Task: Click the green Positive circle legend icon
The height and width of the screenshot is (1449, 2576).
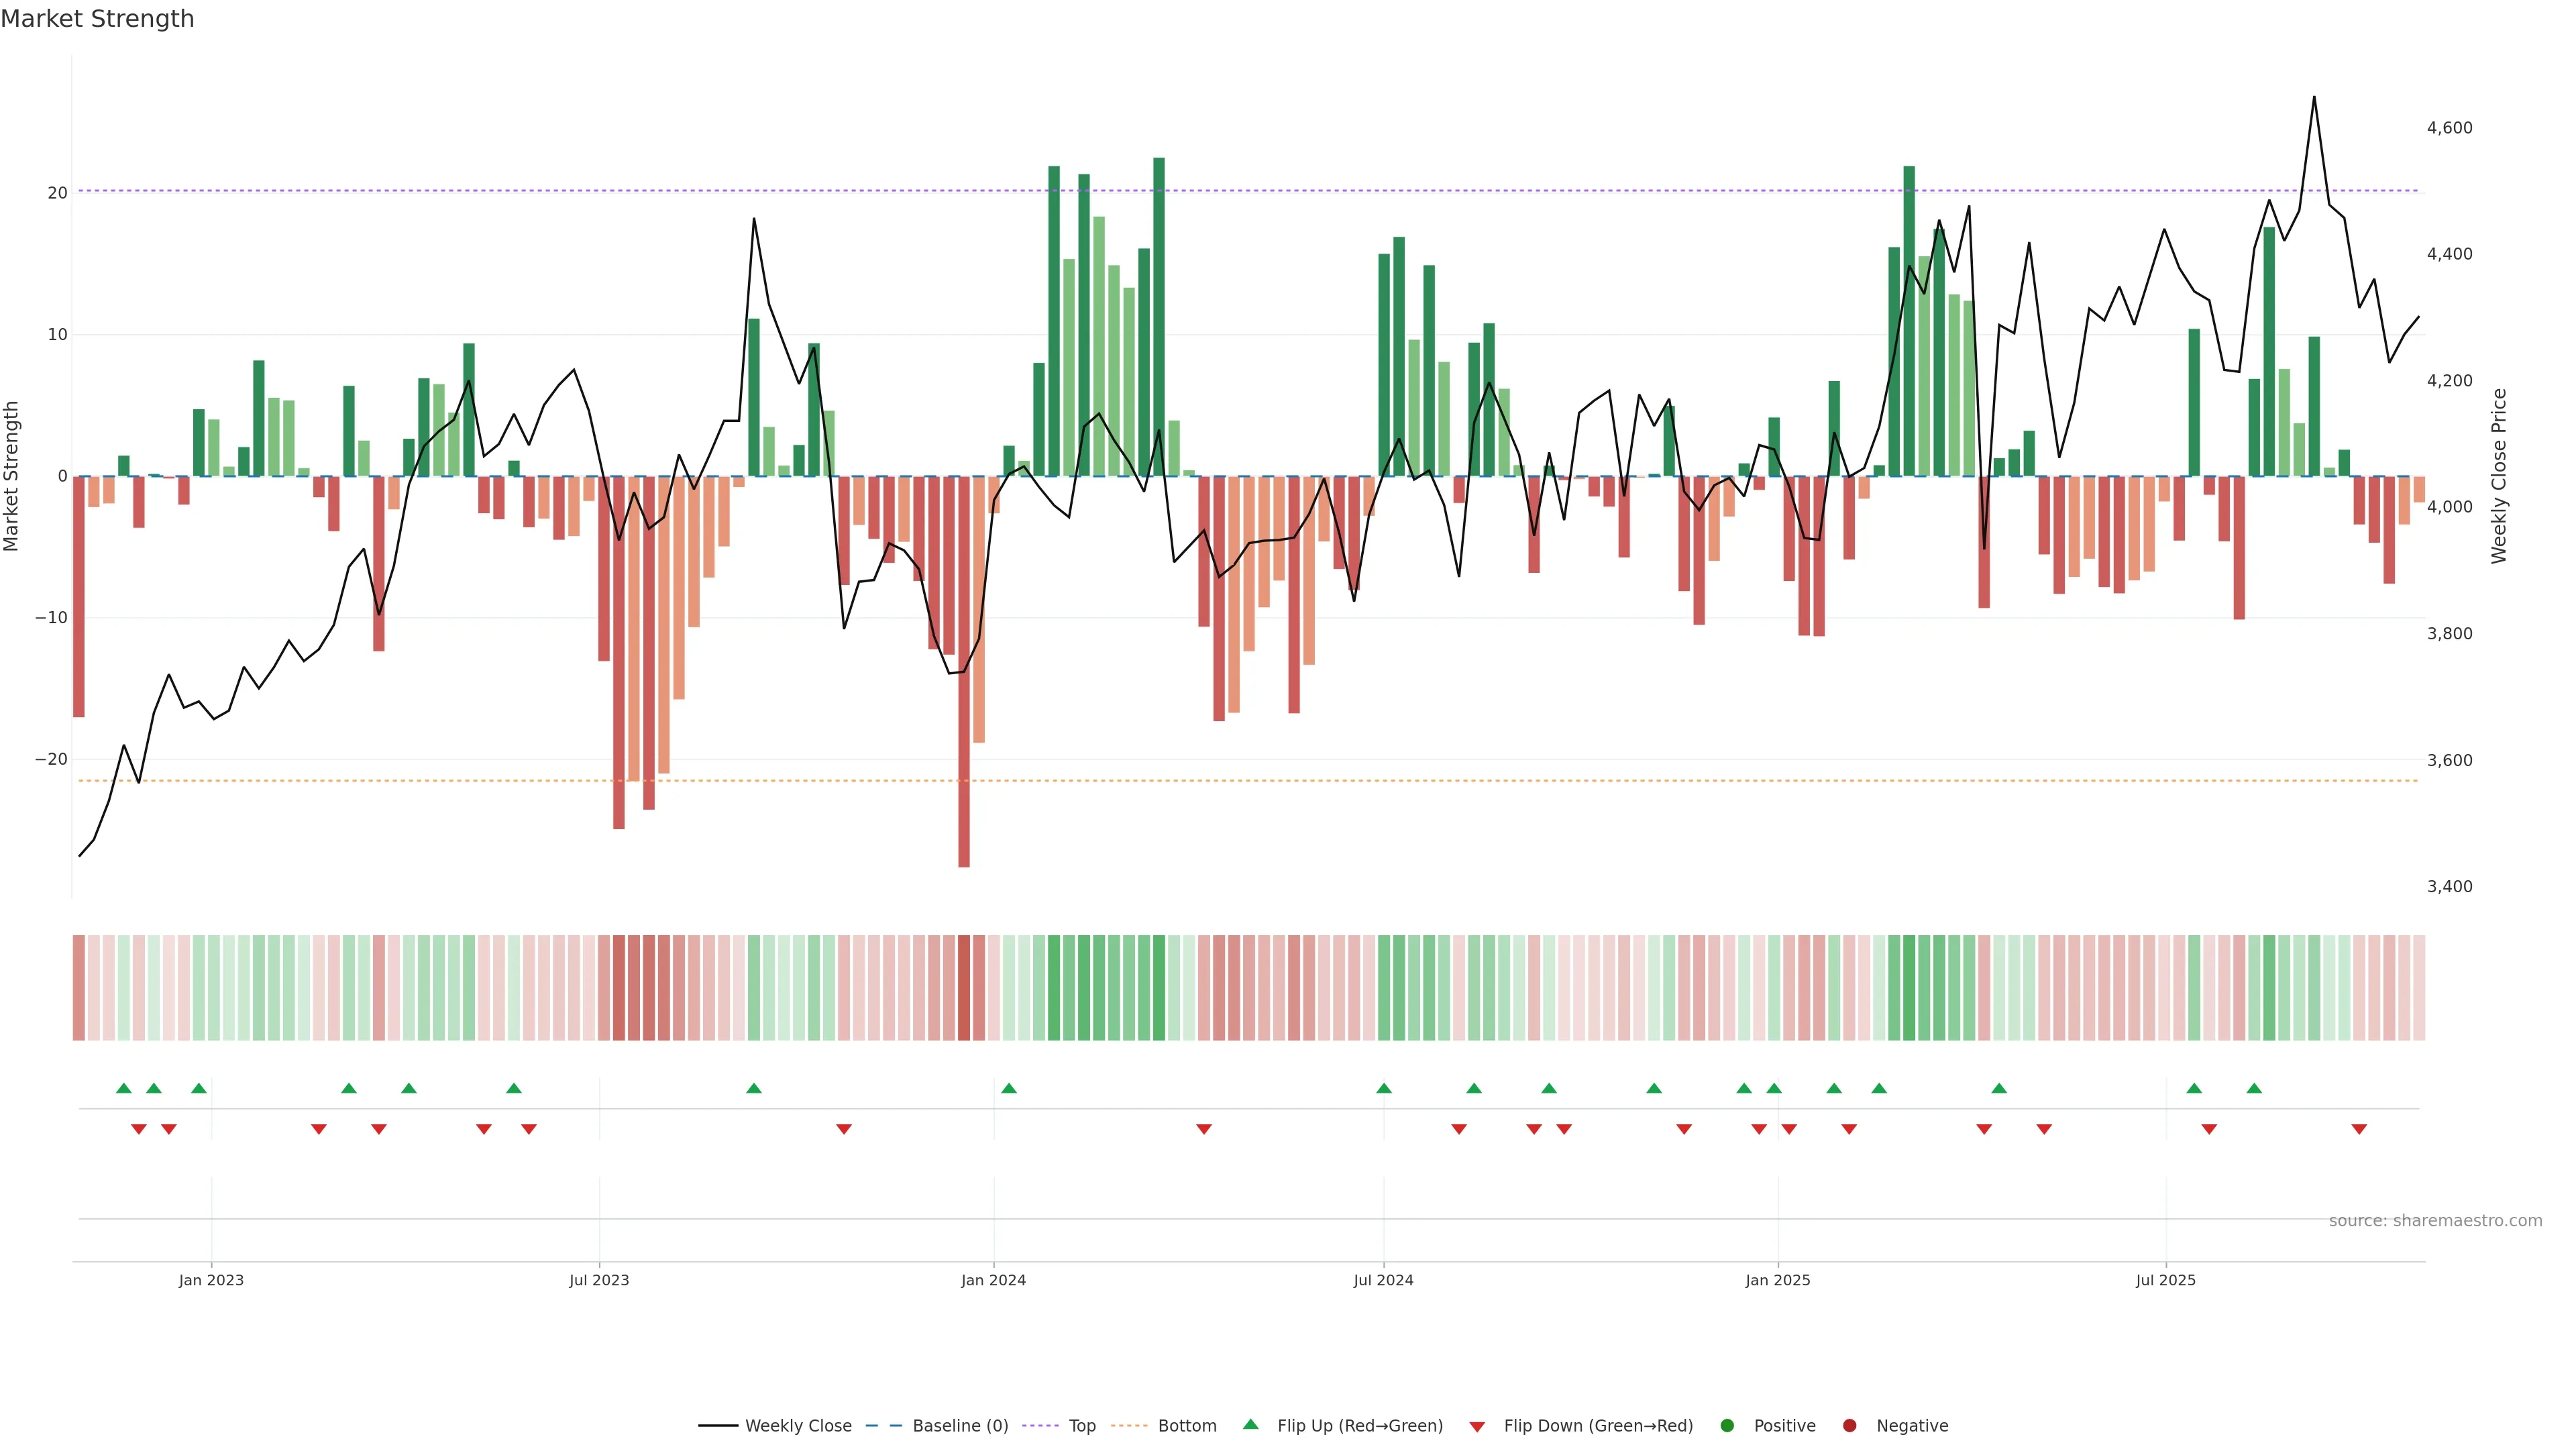Action: [1726, 1426]
